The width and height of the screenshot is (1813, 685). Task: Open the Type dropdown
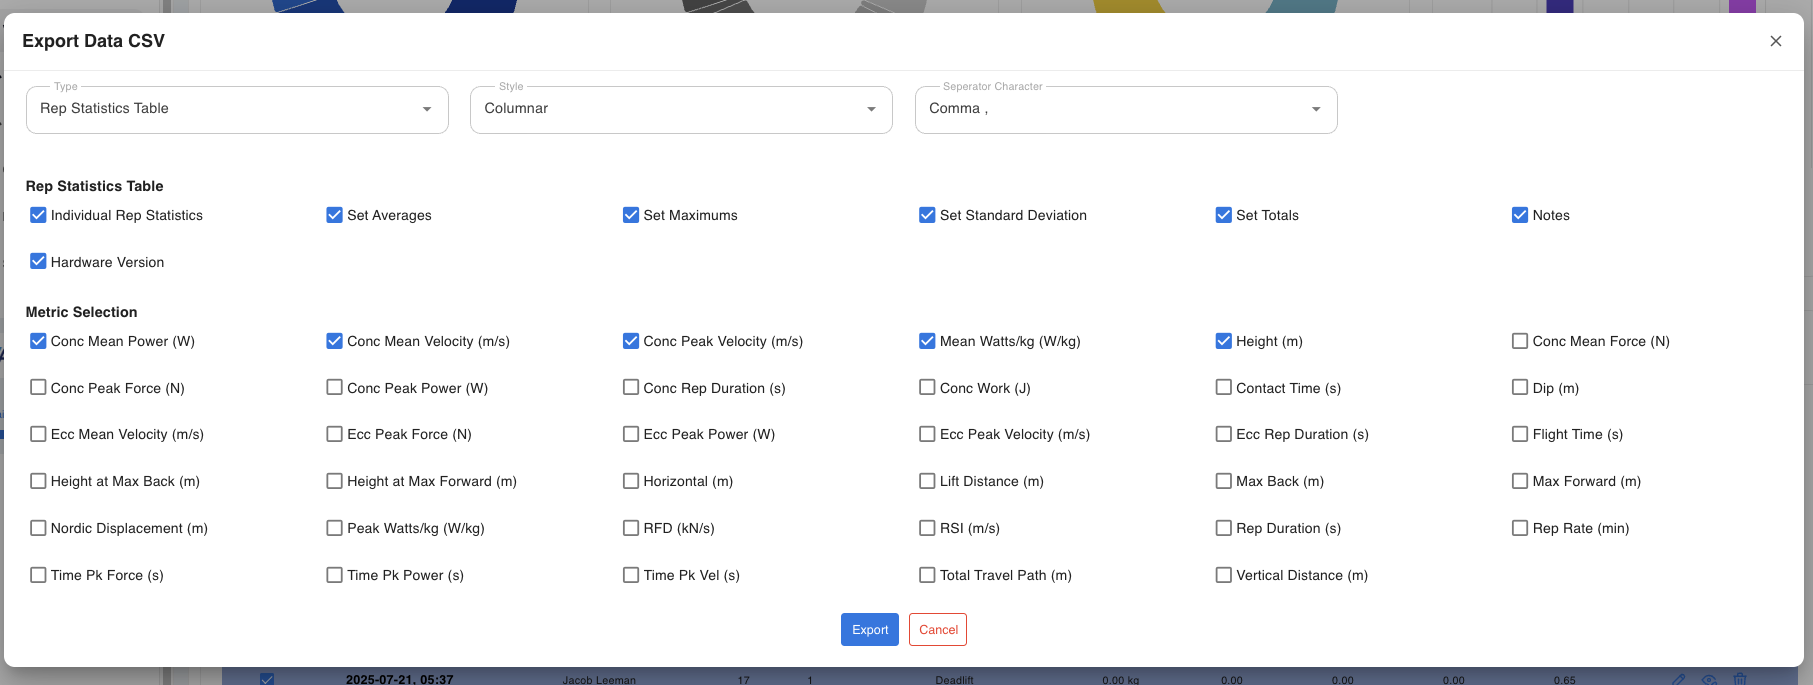click(x=237, y=109)
